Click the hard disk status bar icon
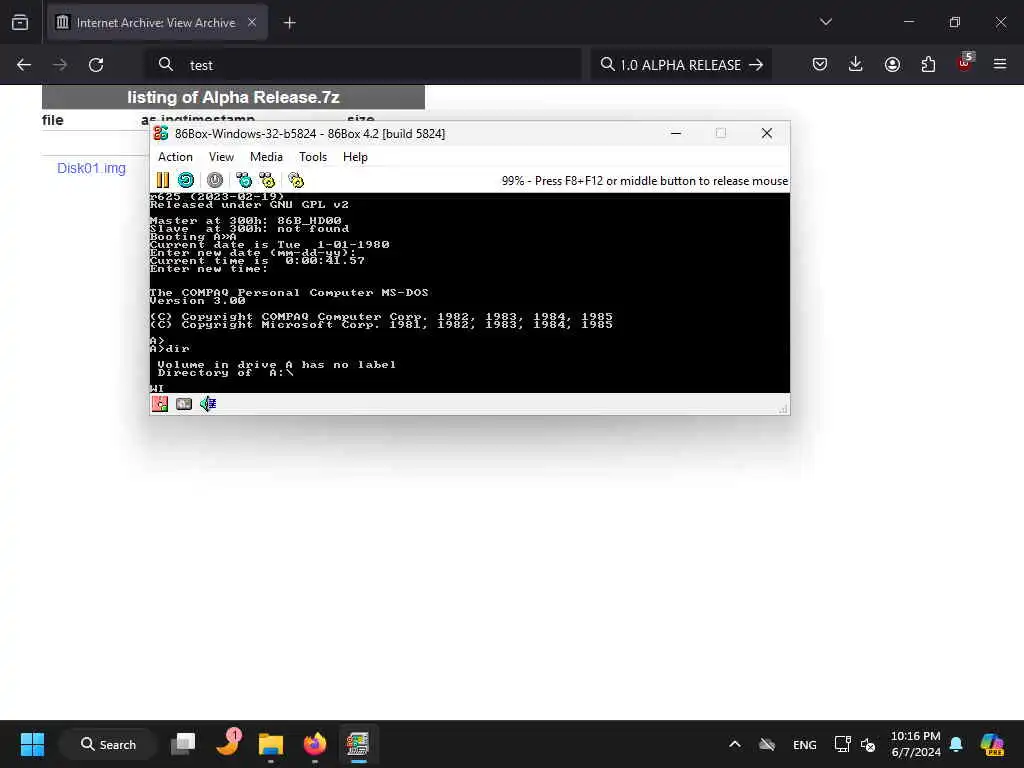Image resolution: width=1024 pixels, height=768 pixels. point(184,404)
